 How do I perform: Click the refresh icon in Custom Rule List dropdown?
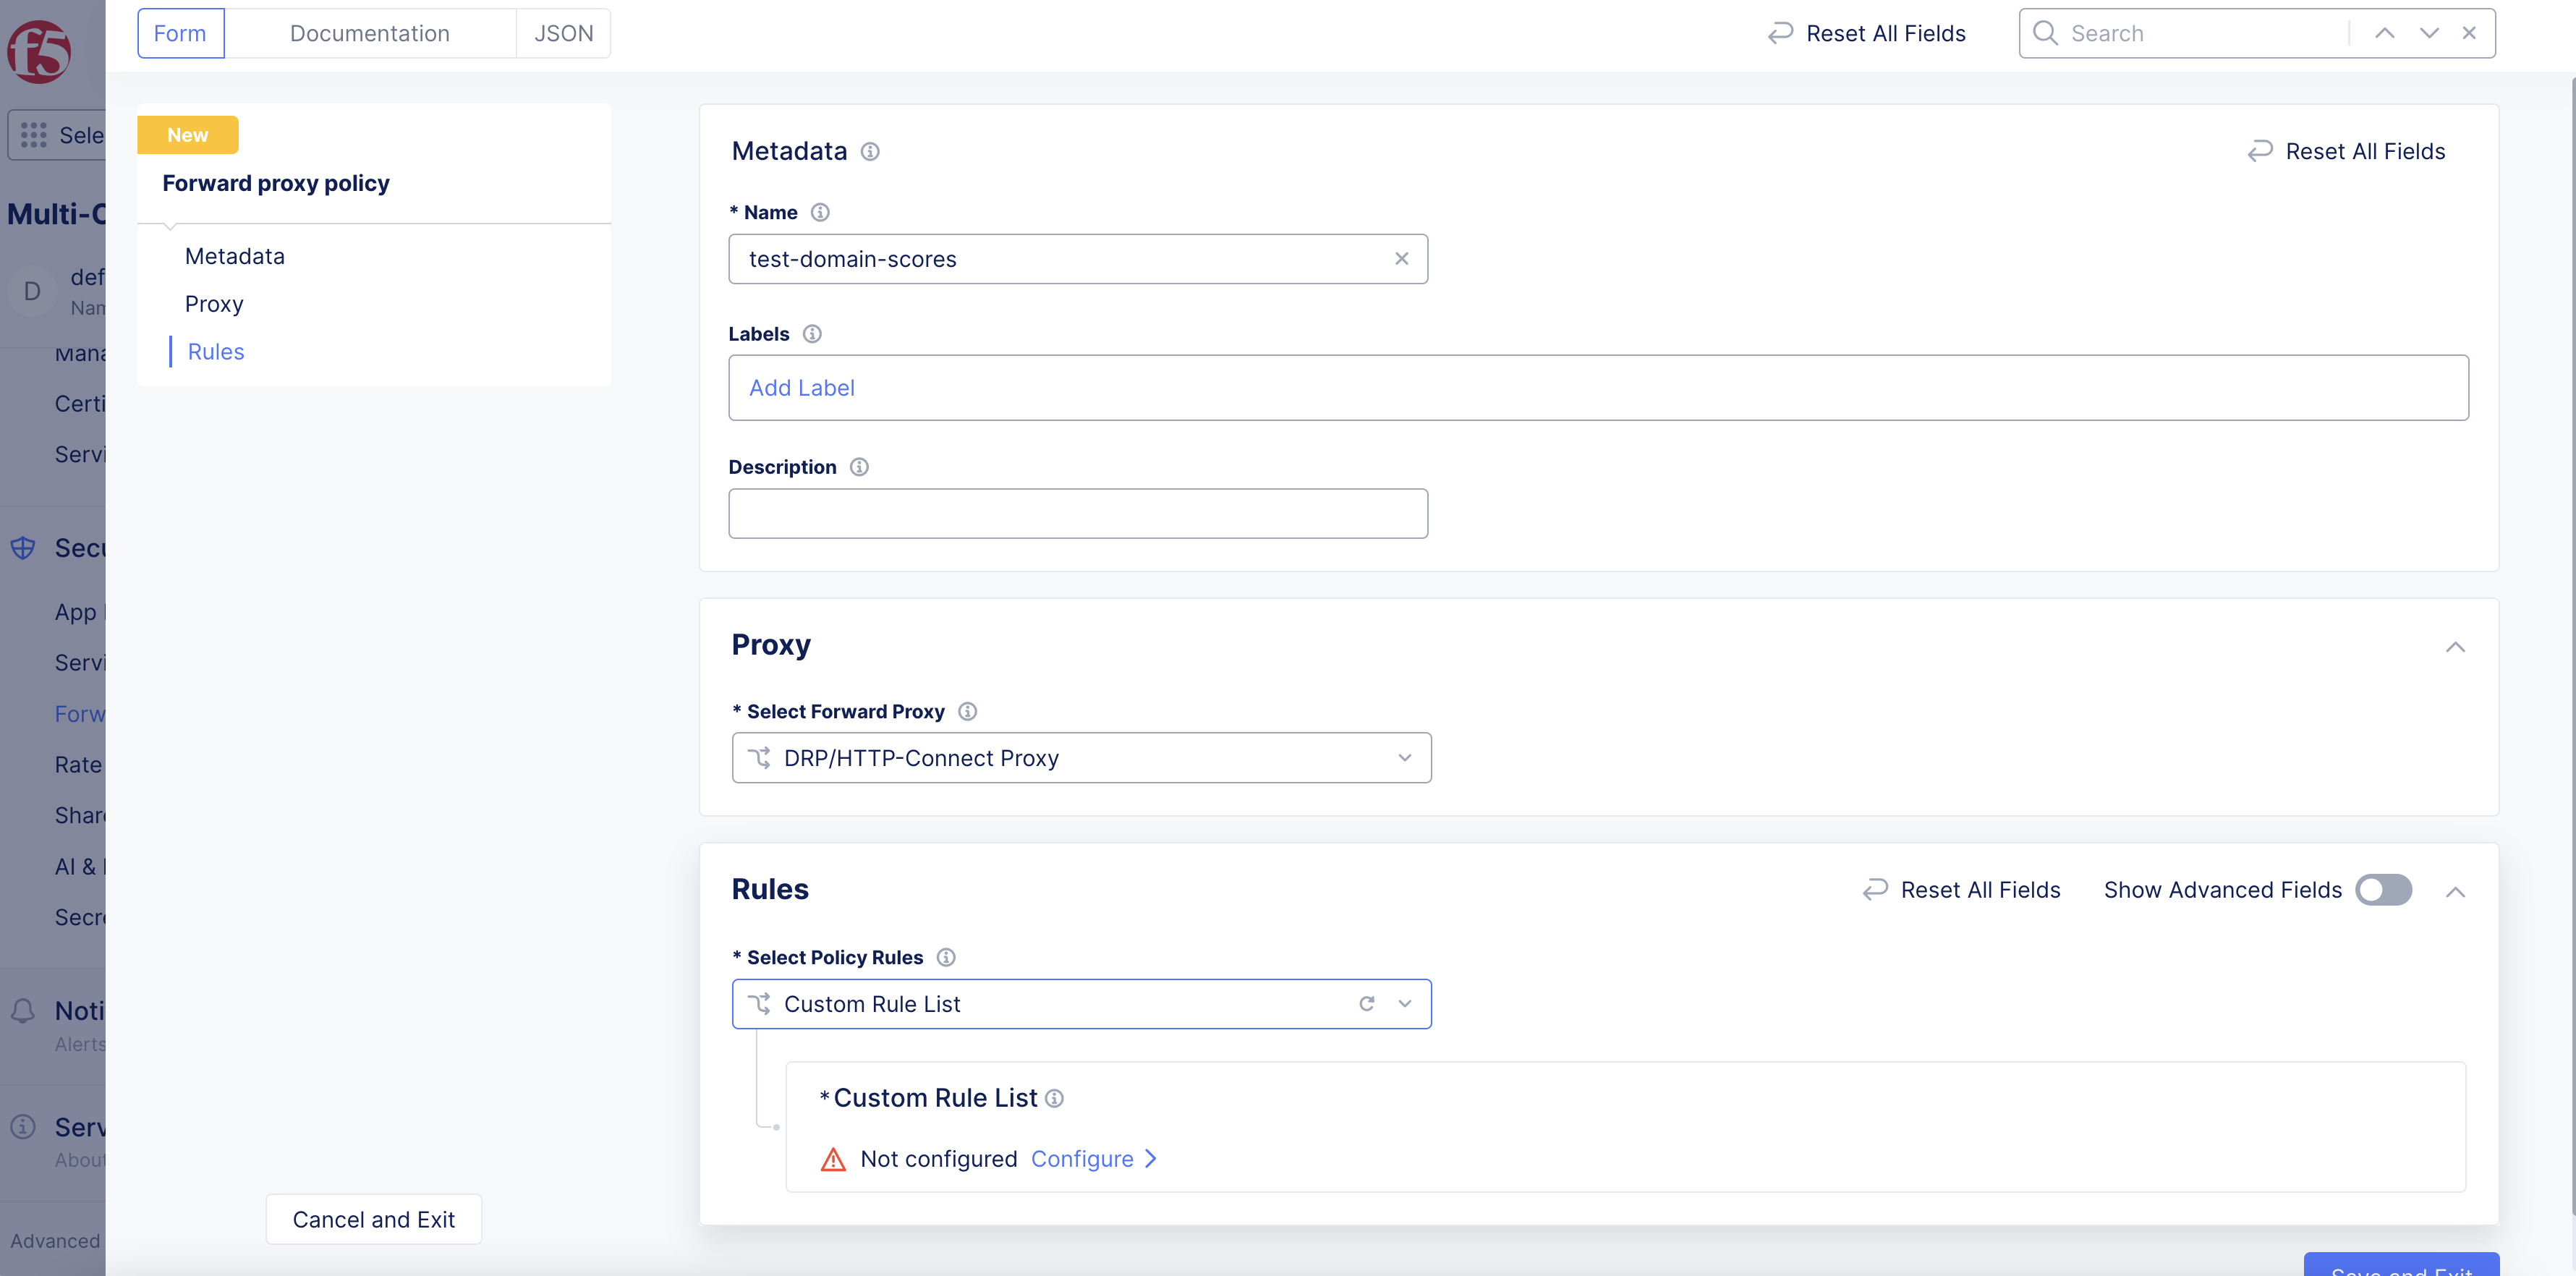click(x=1366, y=1003)
